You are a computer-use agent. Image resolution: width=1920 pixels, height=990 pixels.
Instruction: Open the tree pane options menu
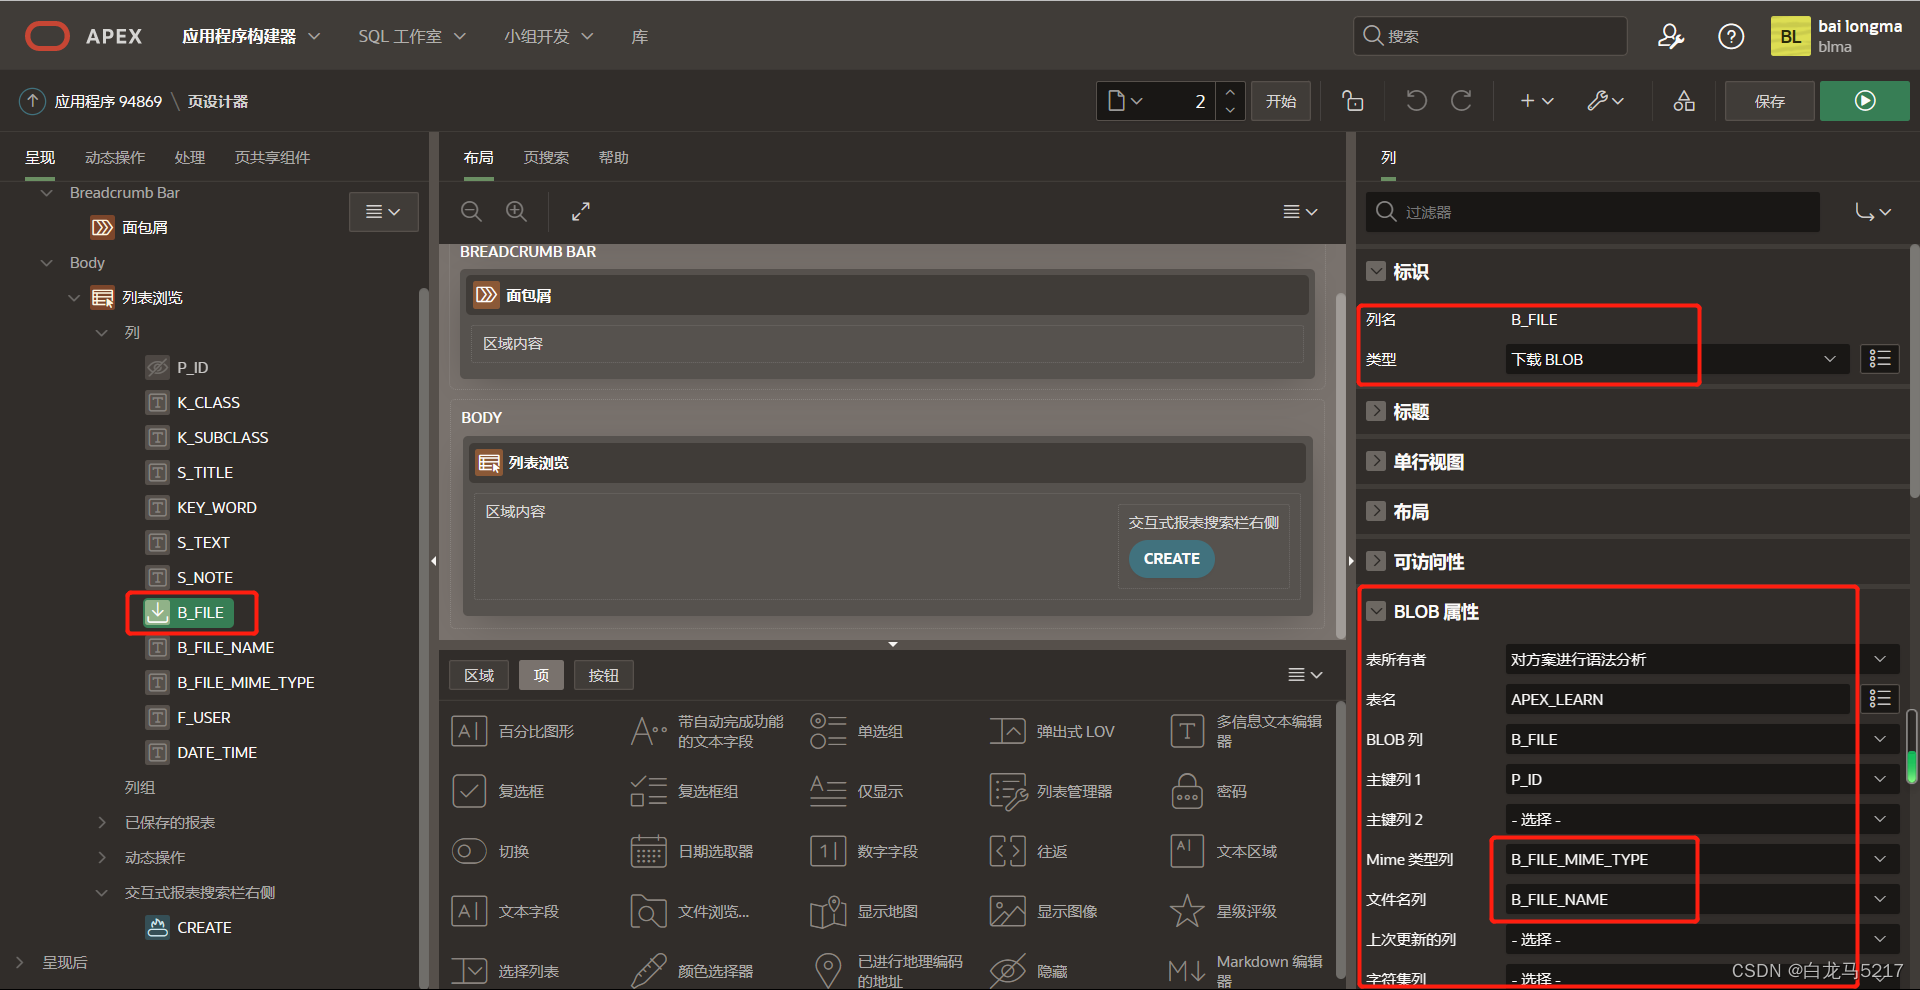(x=383, y=212)
